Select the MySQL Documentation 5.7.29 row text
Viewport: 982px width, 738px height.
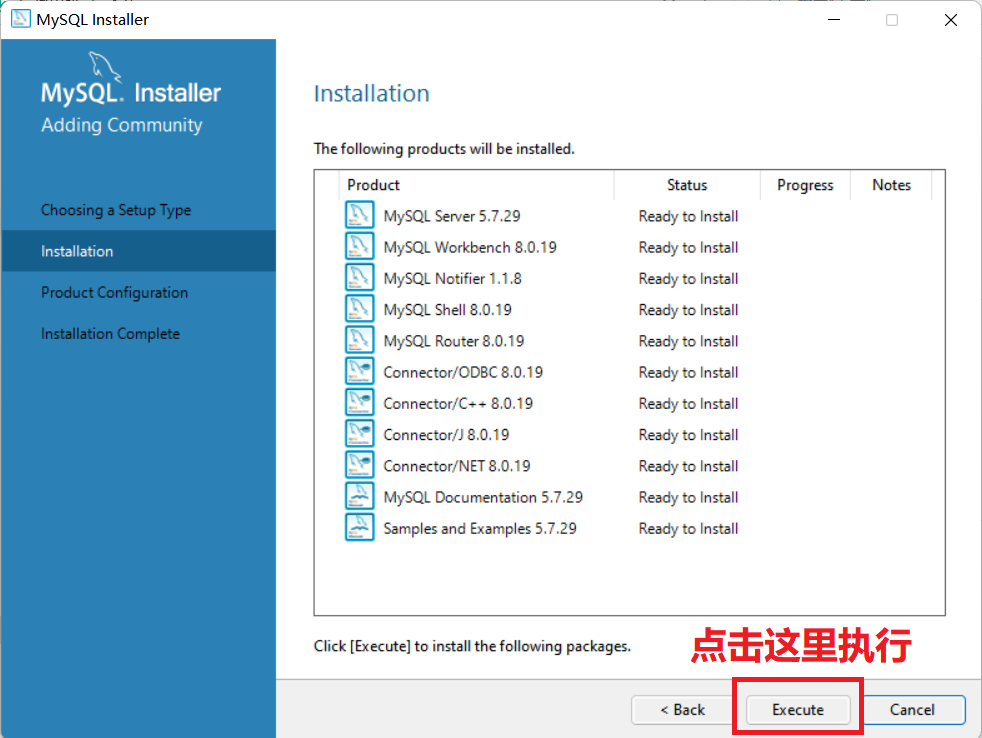pos(483,497)
